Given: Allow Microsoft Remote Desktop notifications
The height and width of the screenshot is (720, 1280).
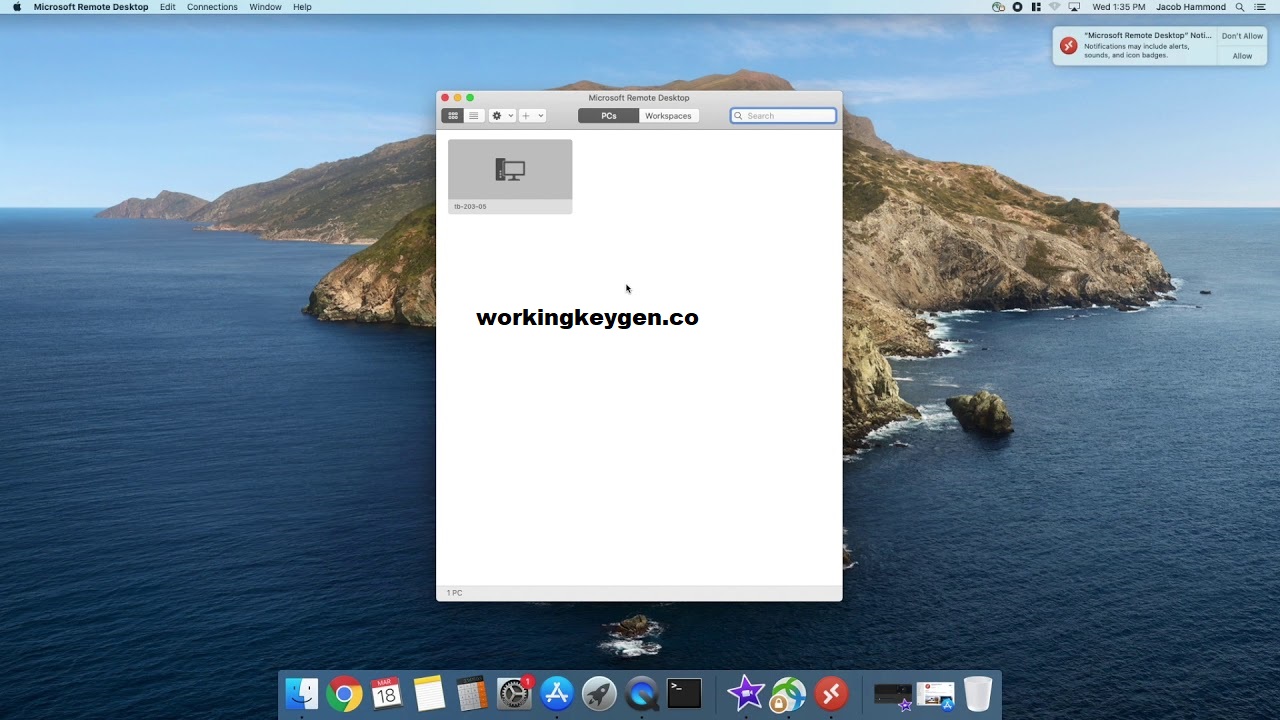Looking at the screenshot, I should tap(1241, 56).
